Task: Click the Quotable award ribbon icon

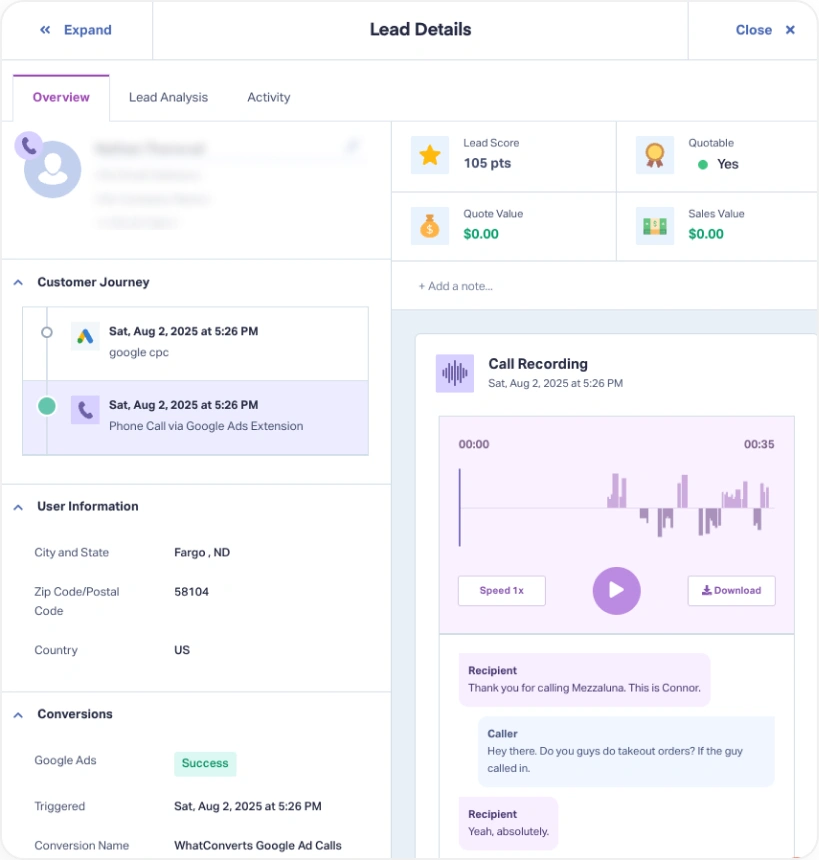Action: point(654,155)
